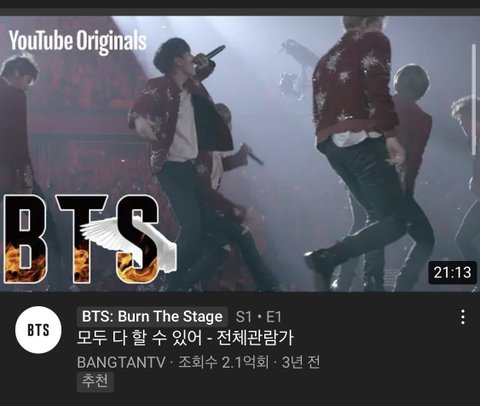Open the BTS: Burn The Stage series chip
Screen dimensions: 480x406
tap(152, 316)
